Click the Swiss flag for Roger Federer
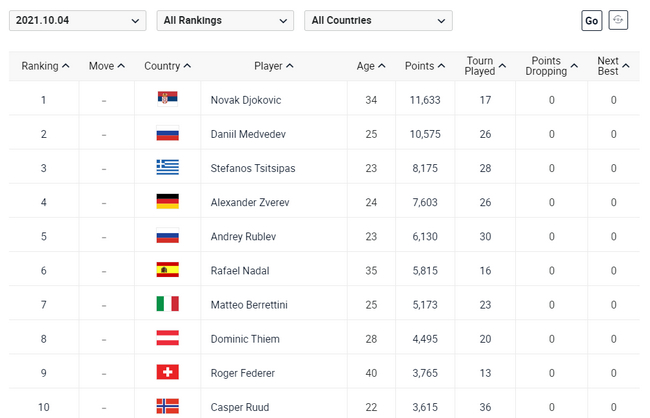 click(167, 372)
